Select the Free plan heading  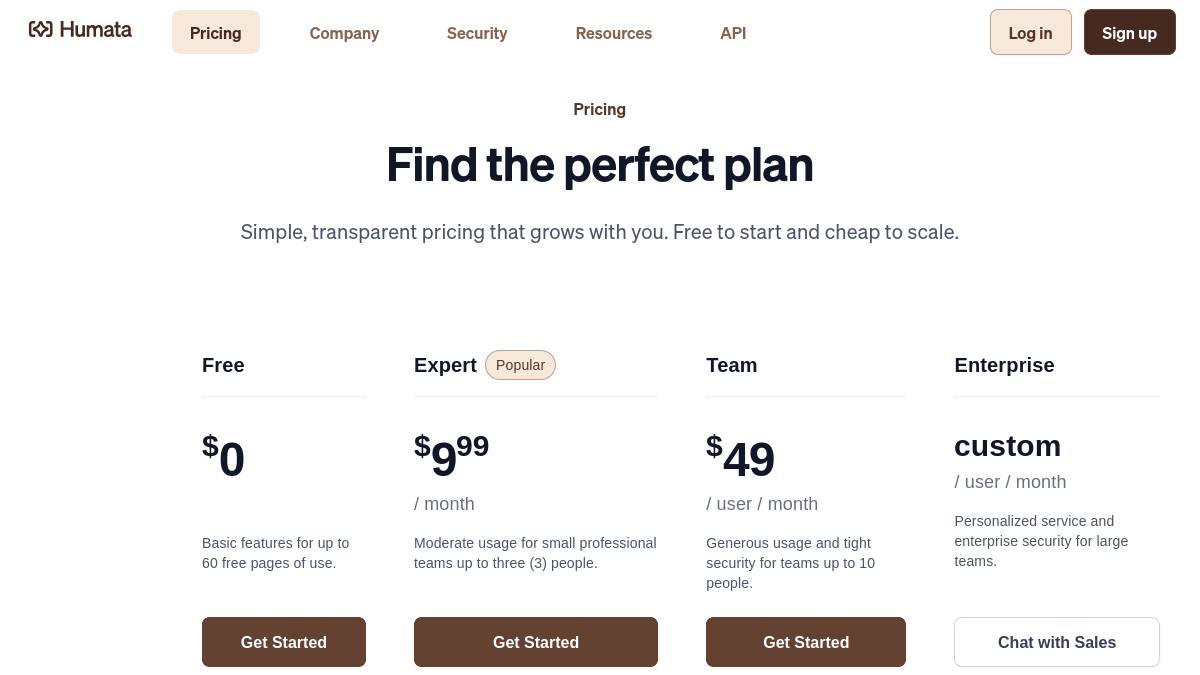(223, 365)
